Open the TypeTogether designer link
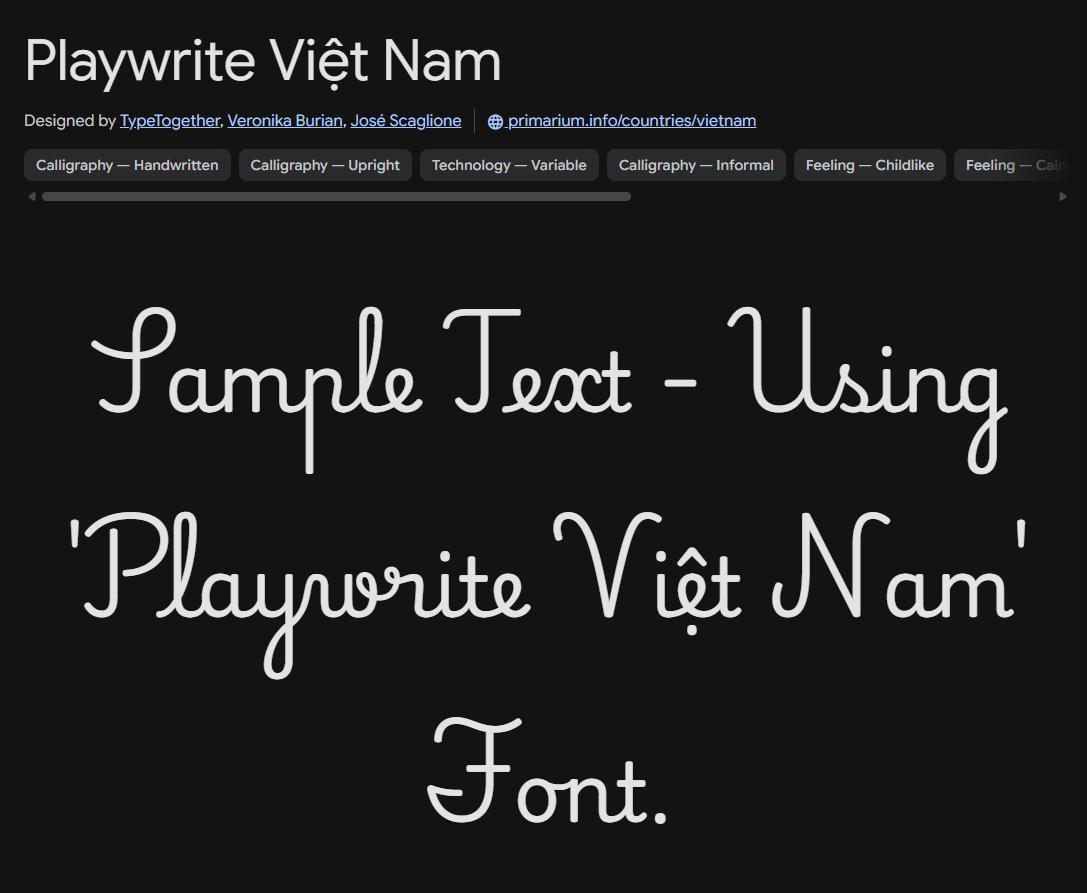The height and width of the screenshot is (893, 1087). (170, 121)
